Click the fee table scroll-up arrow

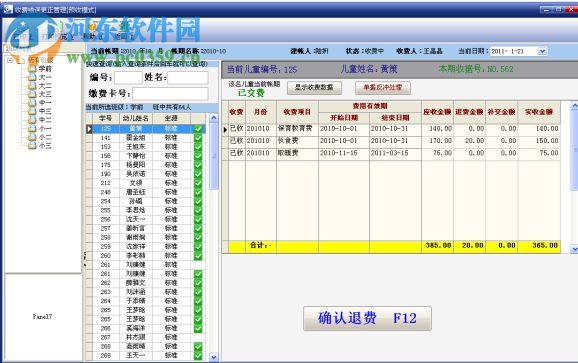pos(574,106)
